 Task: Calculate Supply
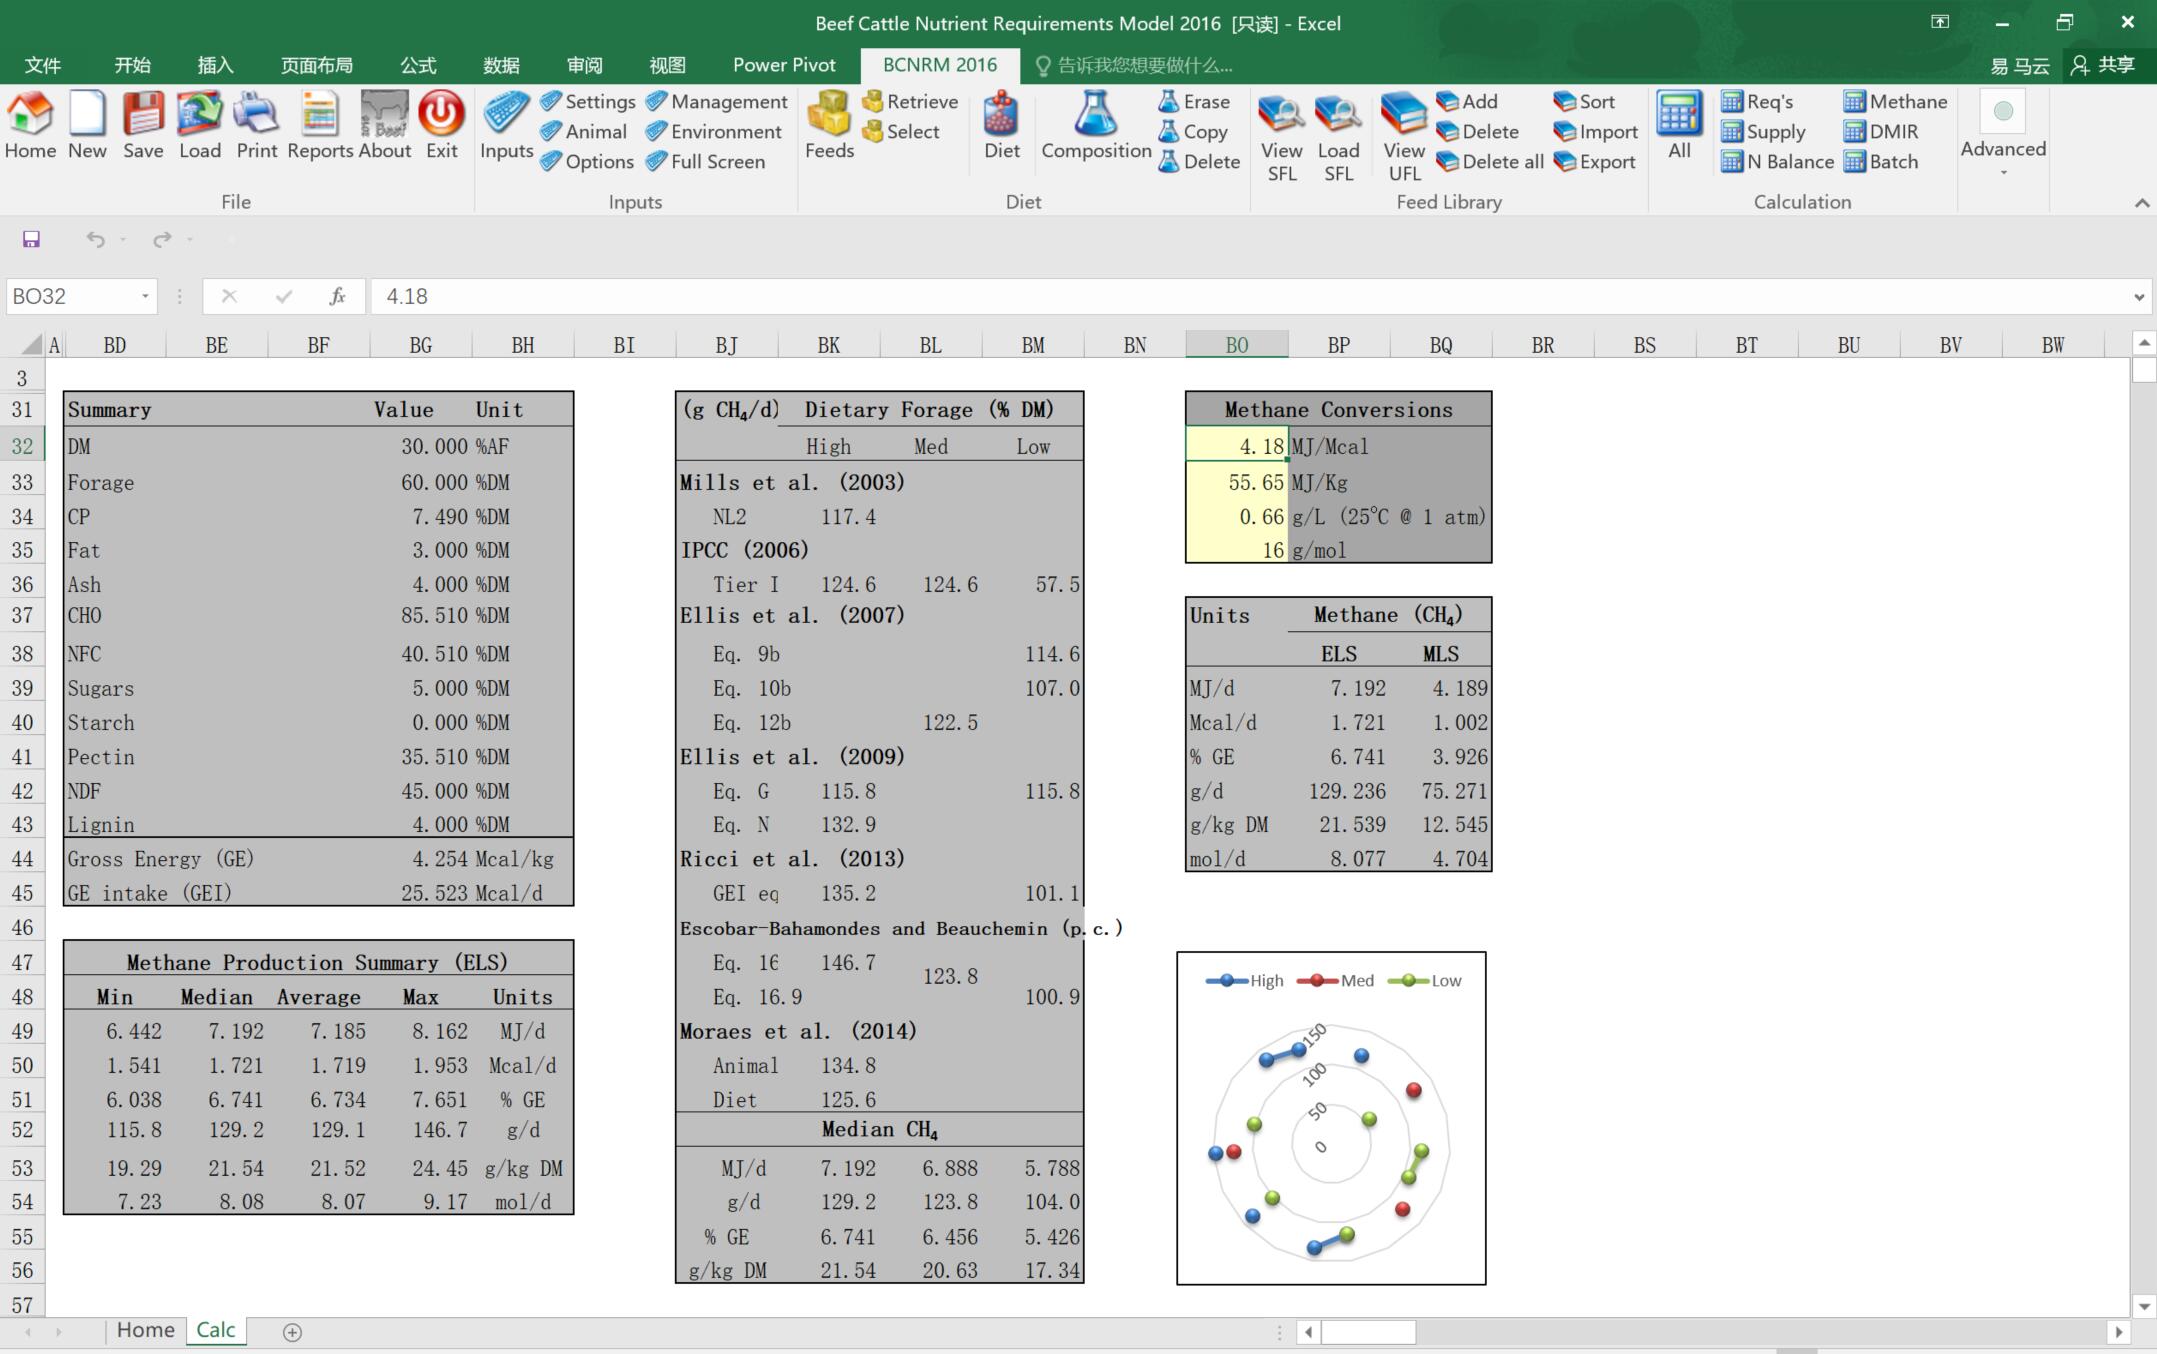click(x=1763, y=131)
